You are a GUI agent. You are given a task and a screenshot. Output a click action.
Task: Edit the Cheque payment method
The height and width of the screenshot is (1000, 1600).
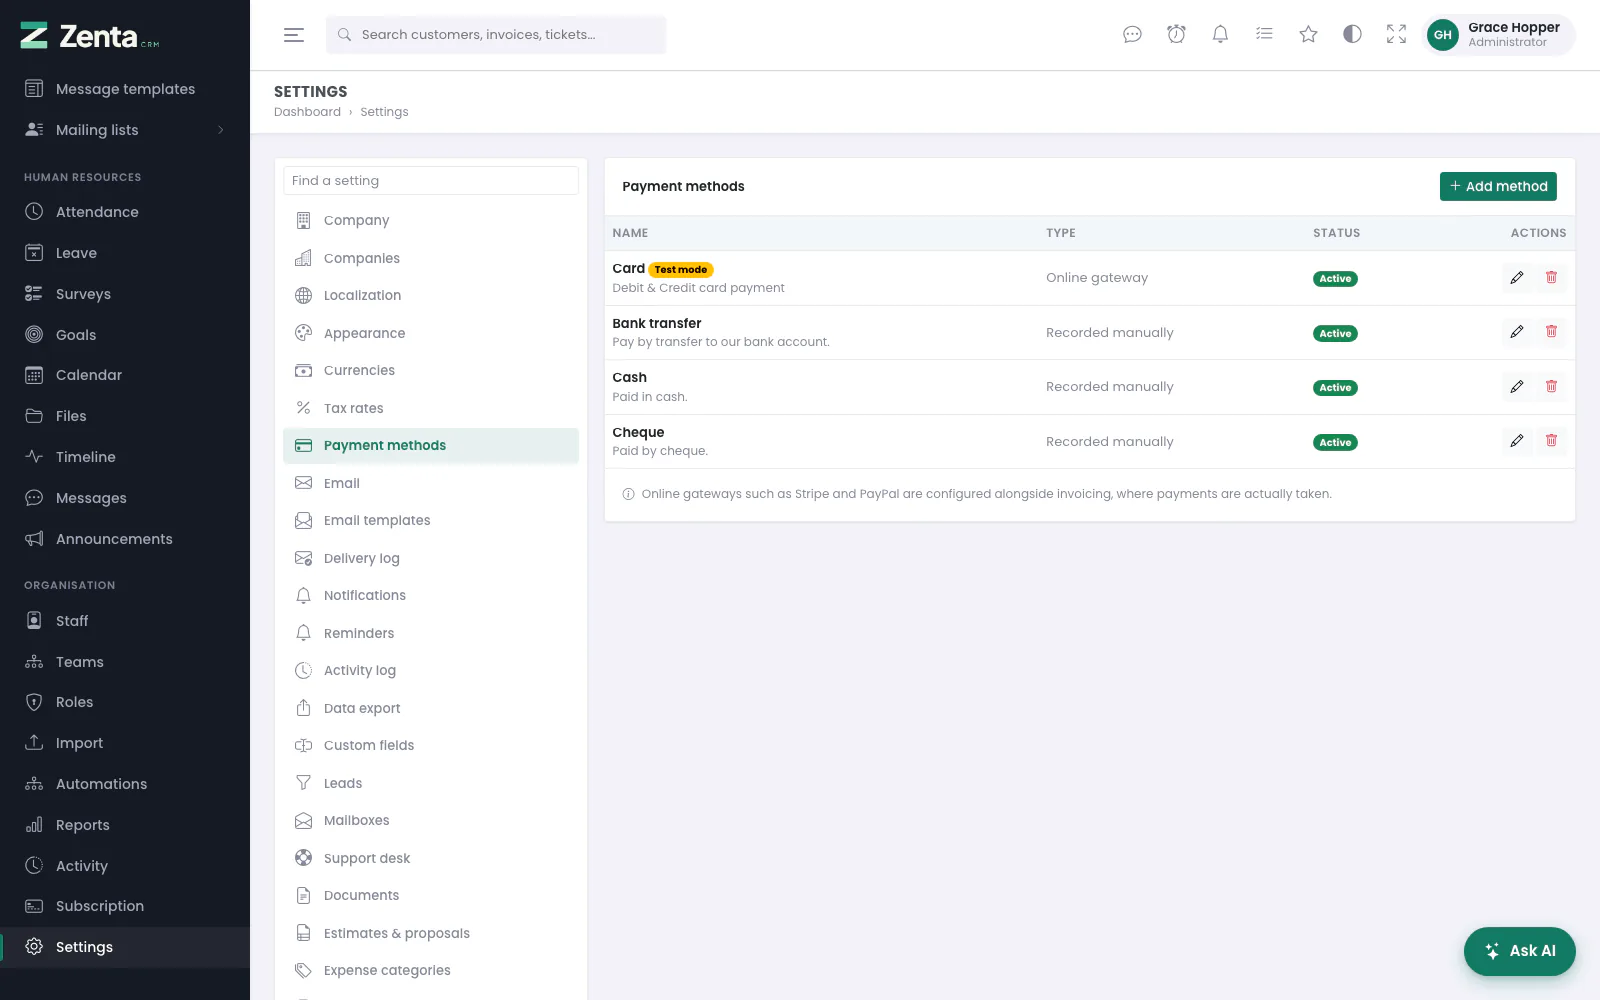(1517, 441)
